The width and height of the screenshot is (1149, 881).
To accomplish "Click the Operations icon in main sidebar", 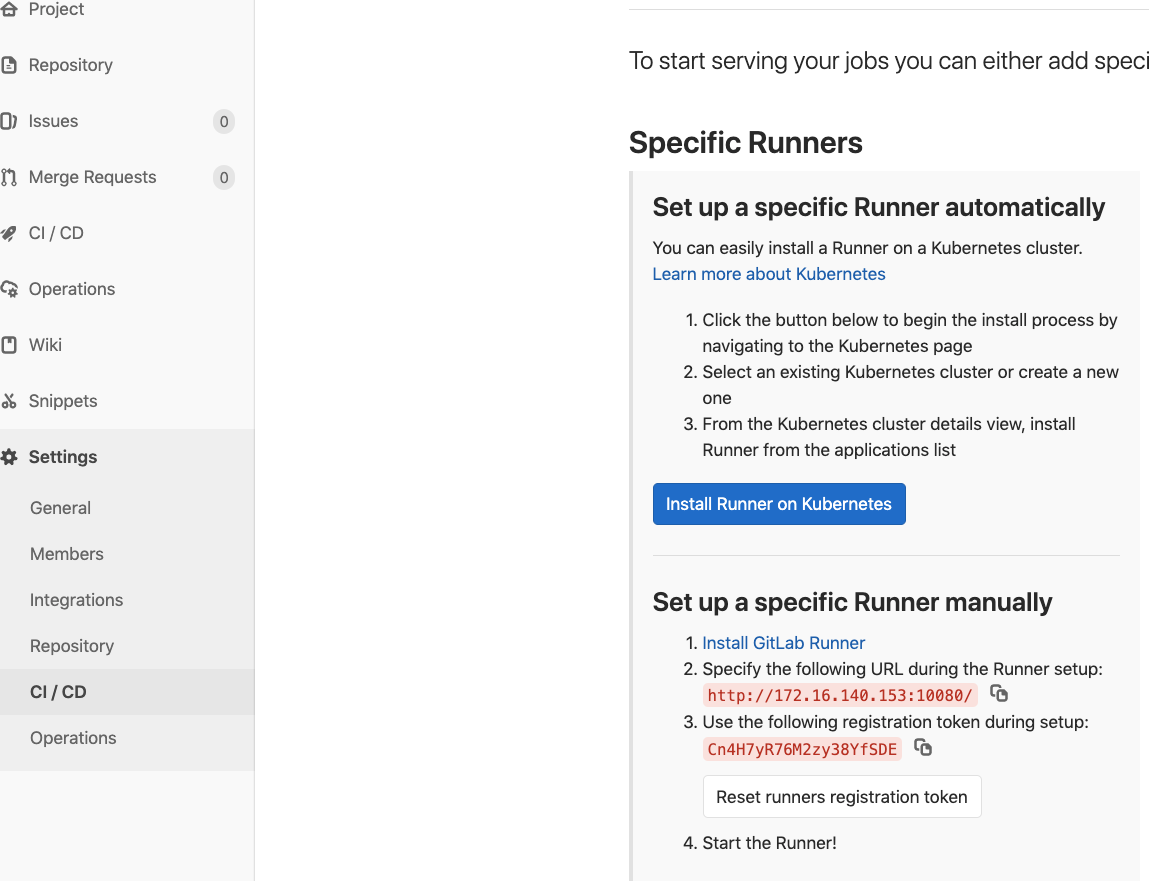I will pyautogui.click(x=9, y=290).
